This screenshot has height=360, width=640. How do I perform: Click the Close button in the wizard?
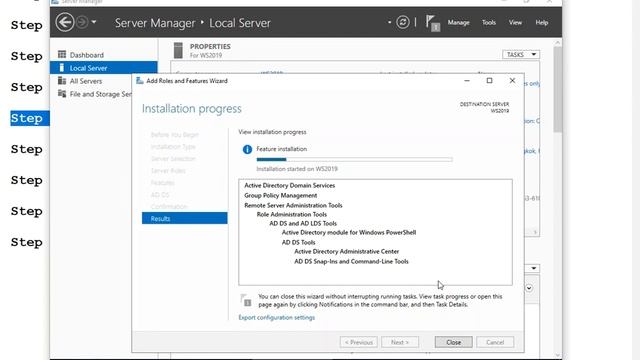coord(453,342)
